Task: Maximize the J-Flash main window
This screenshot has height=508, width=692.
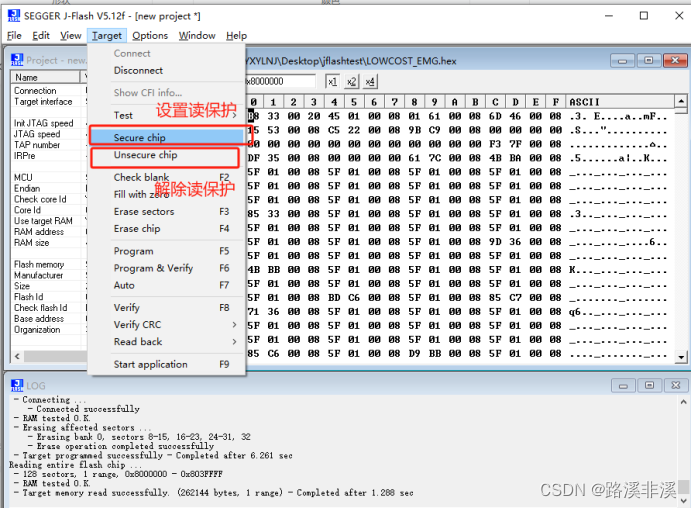Action: pos(644,16)
